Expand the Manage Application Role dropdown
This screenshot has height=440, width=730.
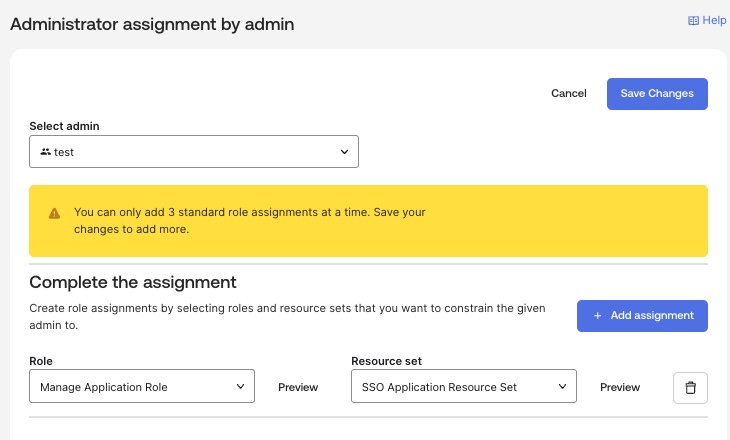pyautogui.click(x=142, y=387)
